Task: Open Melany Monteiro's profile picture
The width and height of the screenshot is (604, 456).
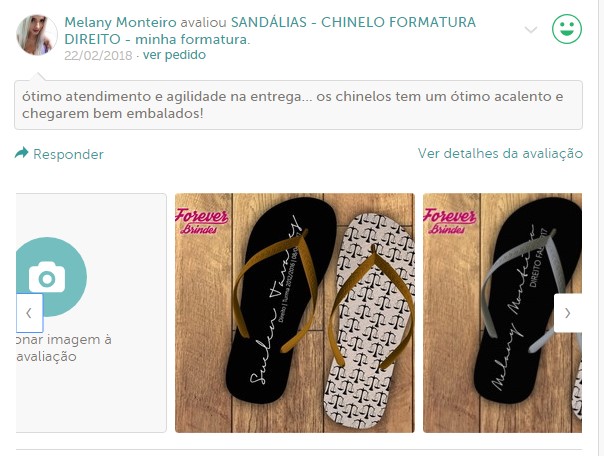Action: pyautogui.click(x=37, y=35)
